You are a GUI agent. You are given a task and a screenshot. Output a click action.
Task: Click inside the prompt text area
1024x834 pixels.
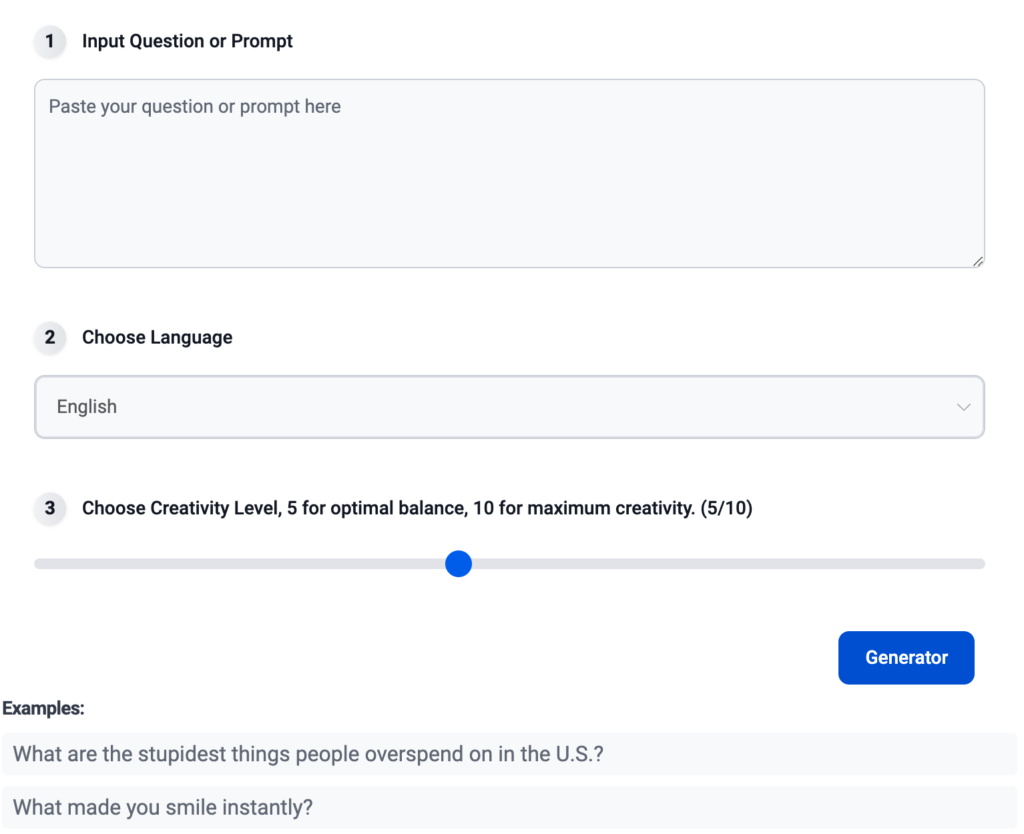pyautogui.click(x=509, y=170)
